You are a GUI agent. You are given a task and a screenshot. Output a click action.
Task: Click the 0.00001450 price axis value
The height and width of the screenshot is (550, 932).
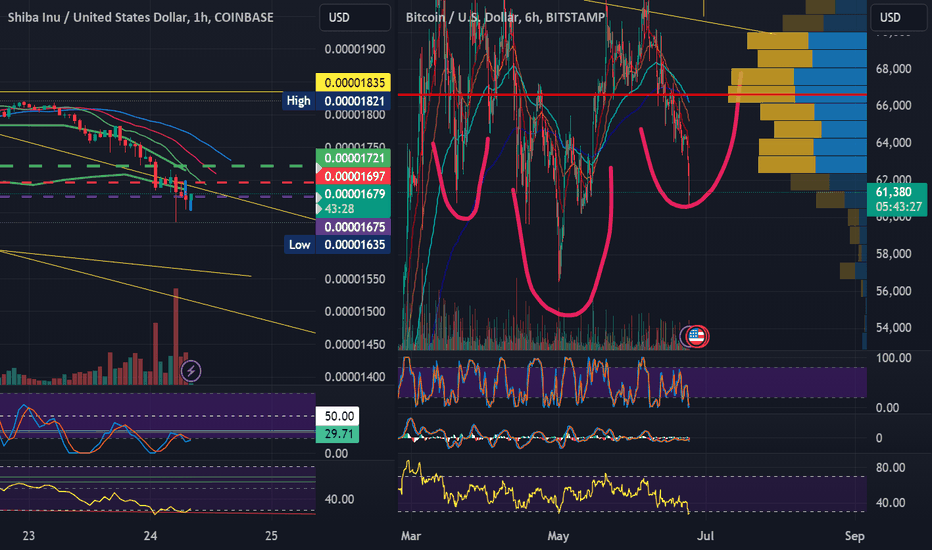[355, 344]
